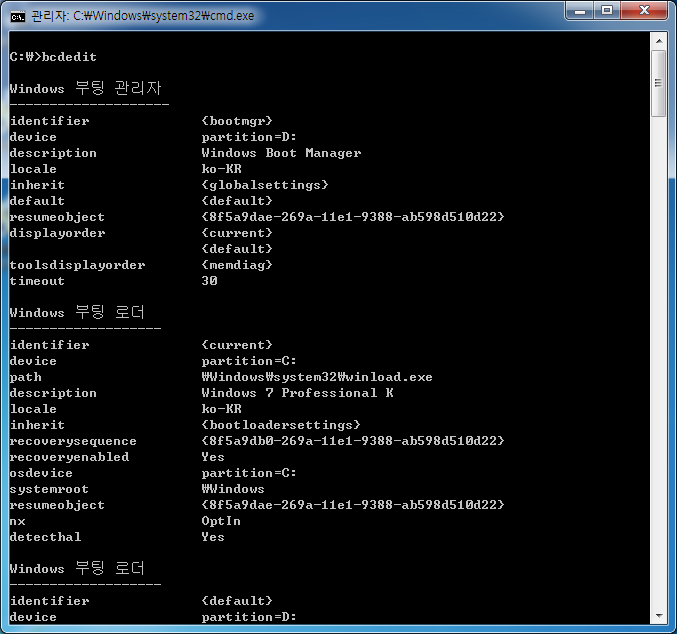Maximize the cmd.exe window
677x634 pixels.
[607, 11]
